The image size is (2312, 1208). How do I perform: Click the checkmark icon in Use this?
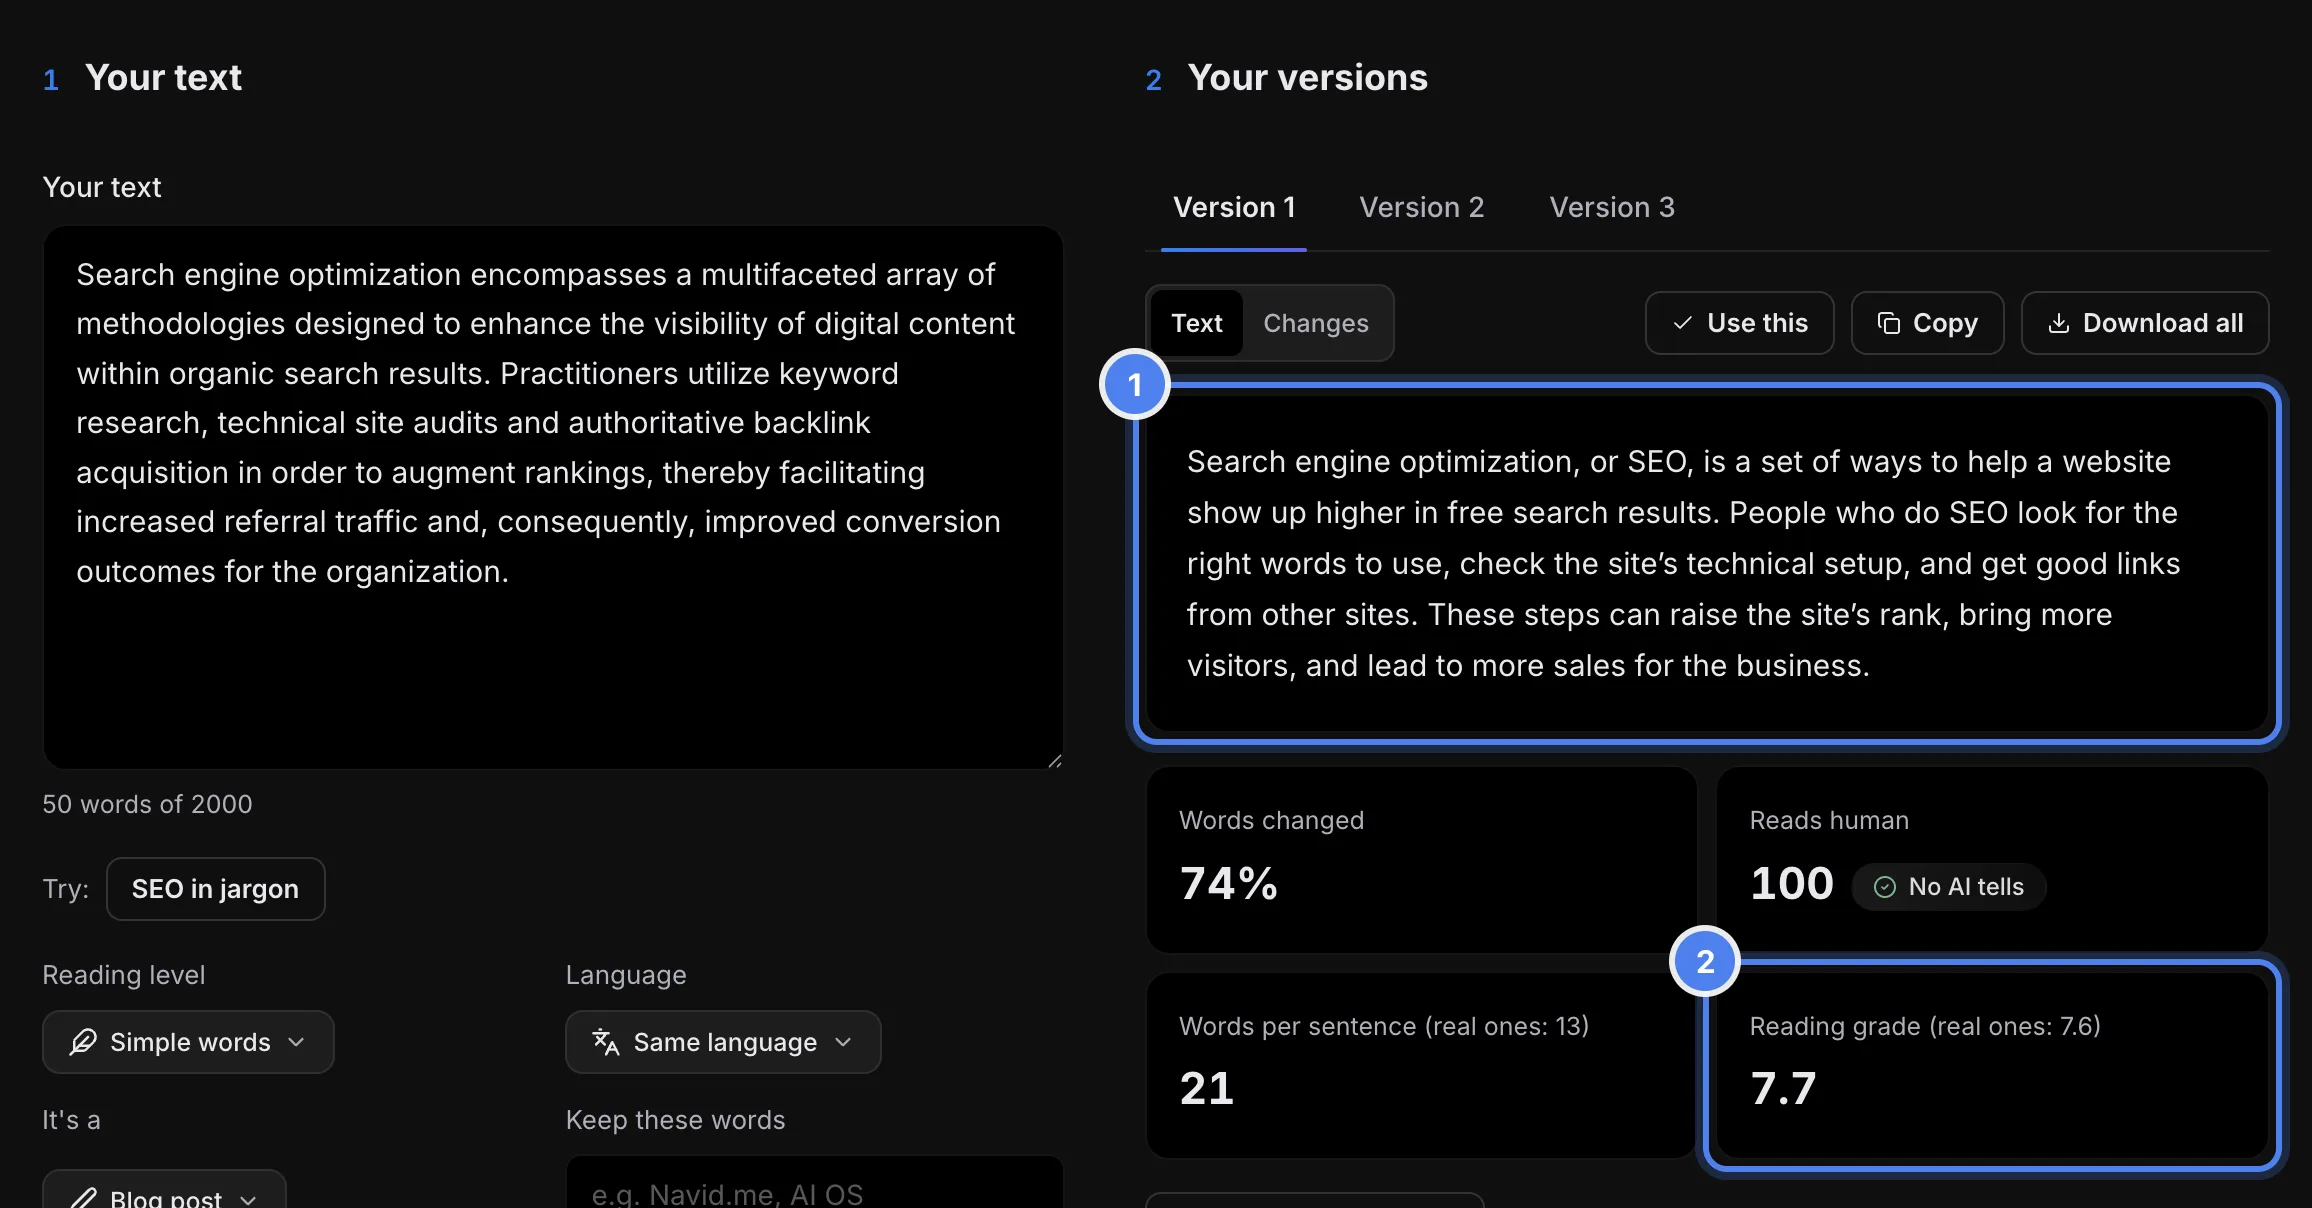[1683, 323]
